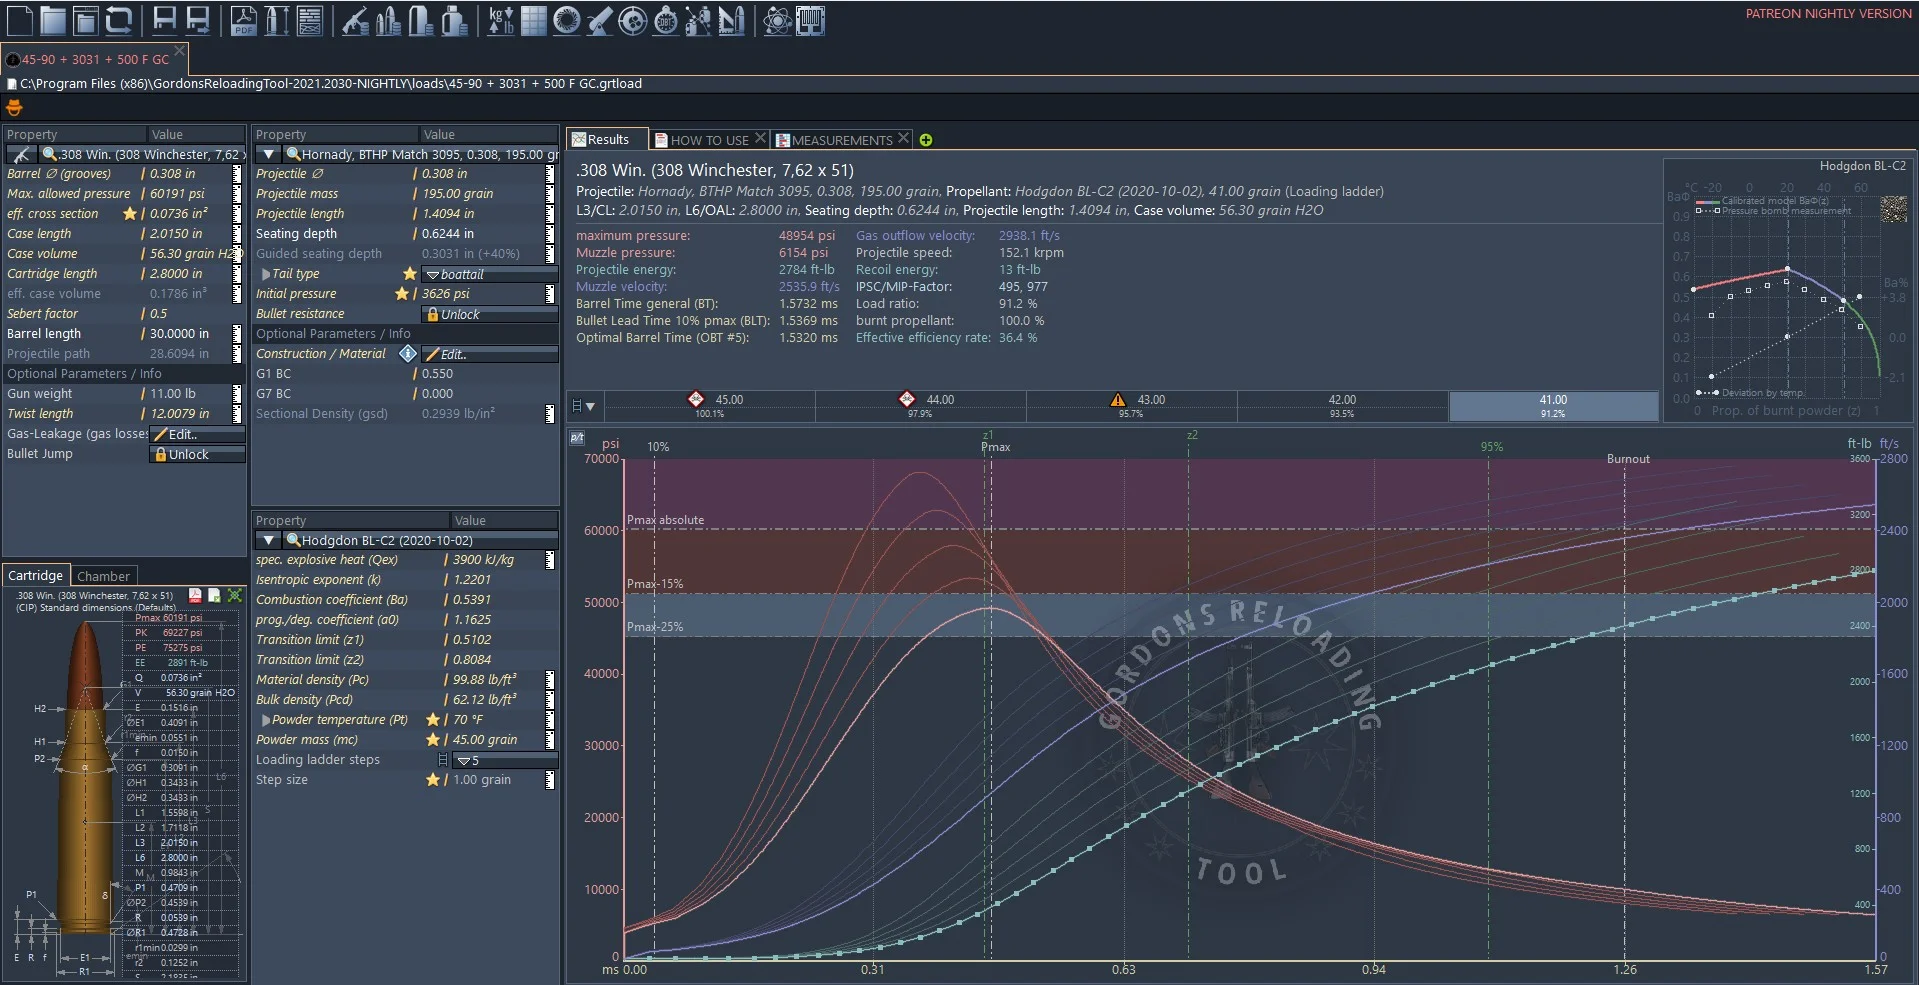The image size is (1919, 985).
Task: Open the powder bottle database icon
Action: click(x=454, y=20)
